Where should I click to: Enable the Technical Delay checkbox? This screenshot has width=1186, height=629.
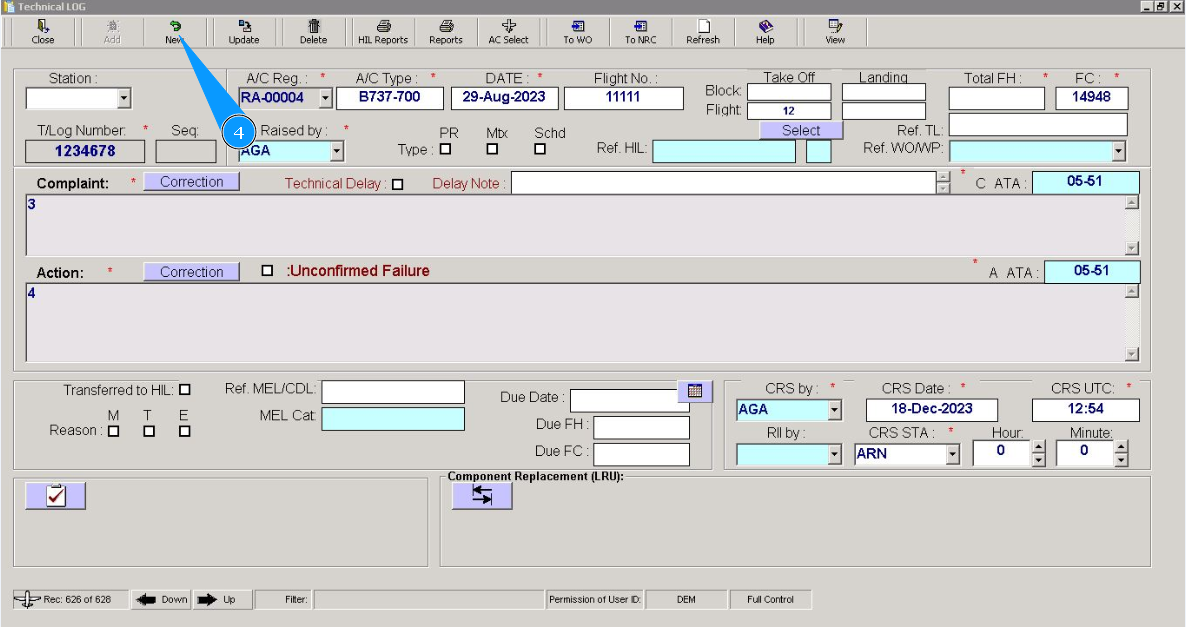[398, 184]
